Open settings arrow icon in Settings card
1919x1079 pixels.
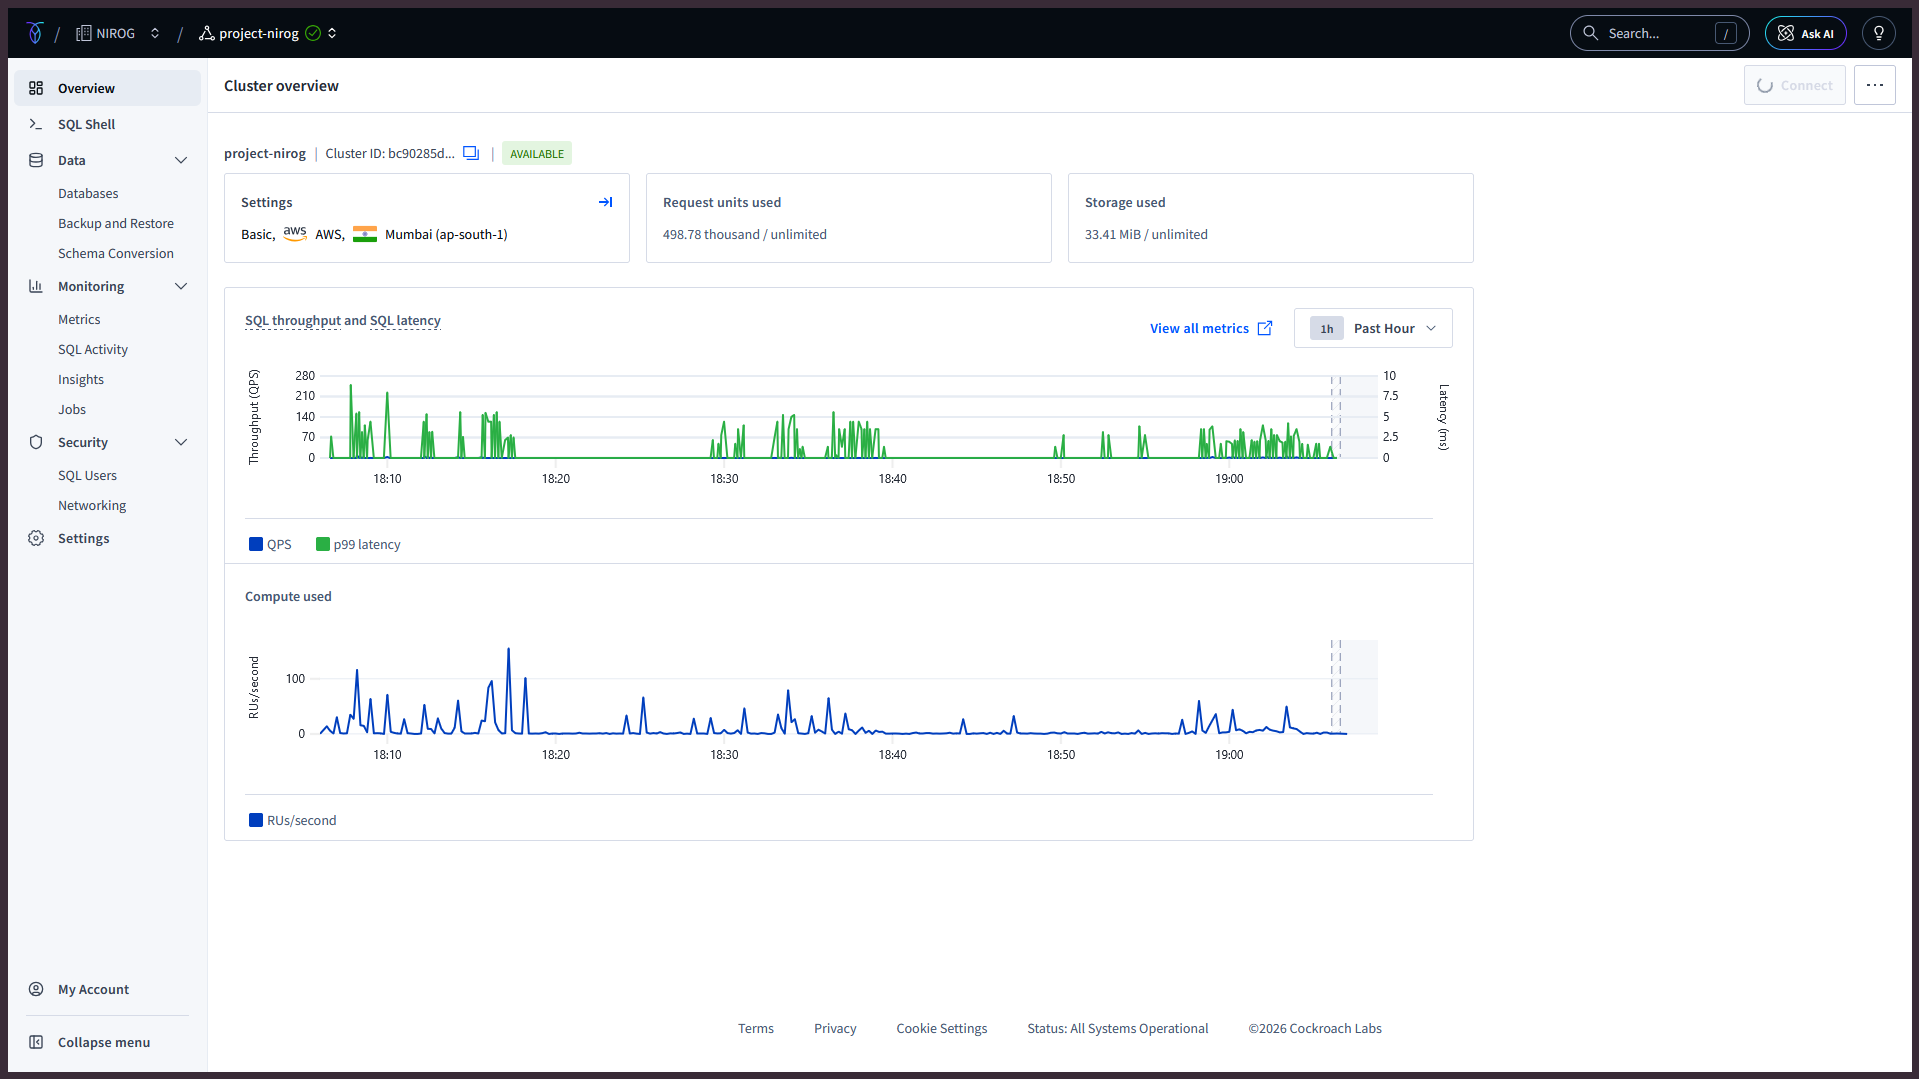605,202
